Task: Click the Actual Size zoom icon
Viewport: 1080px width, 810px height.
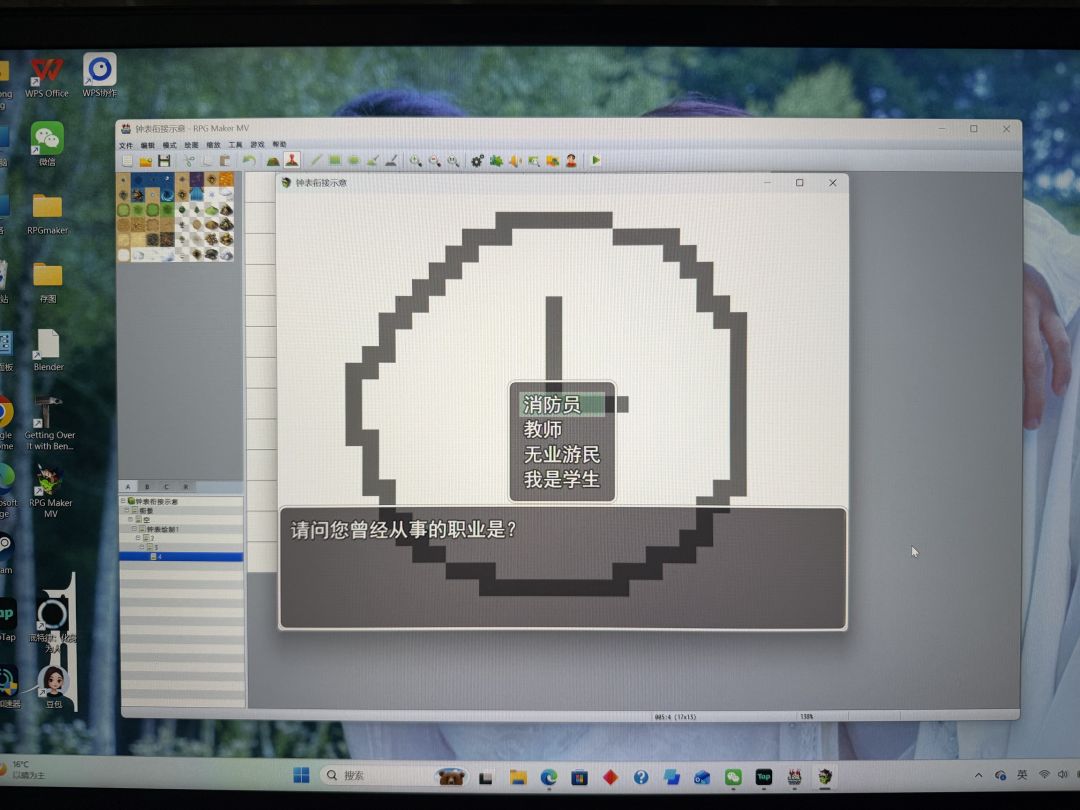Action: [453, 160]
